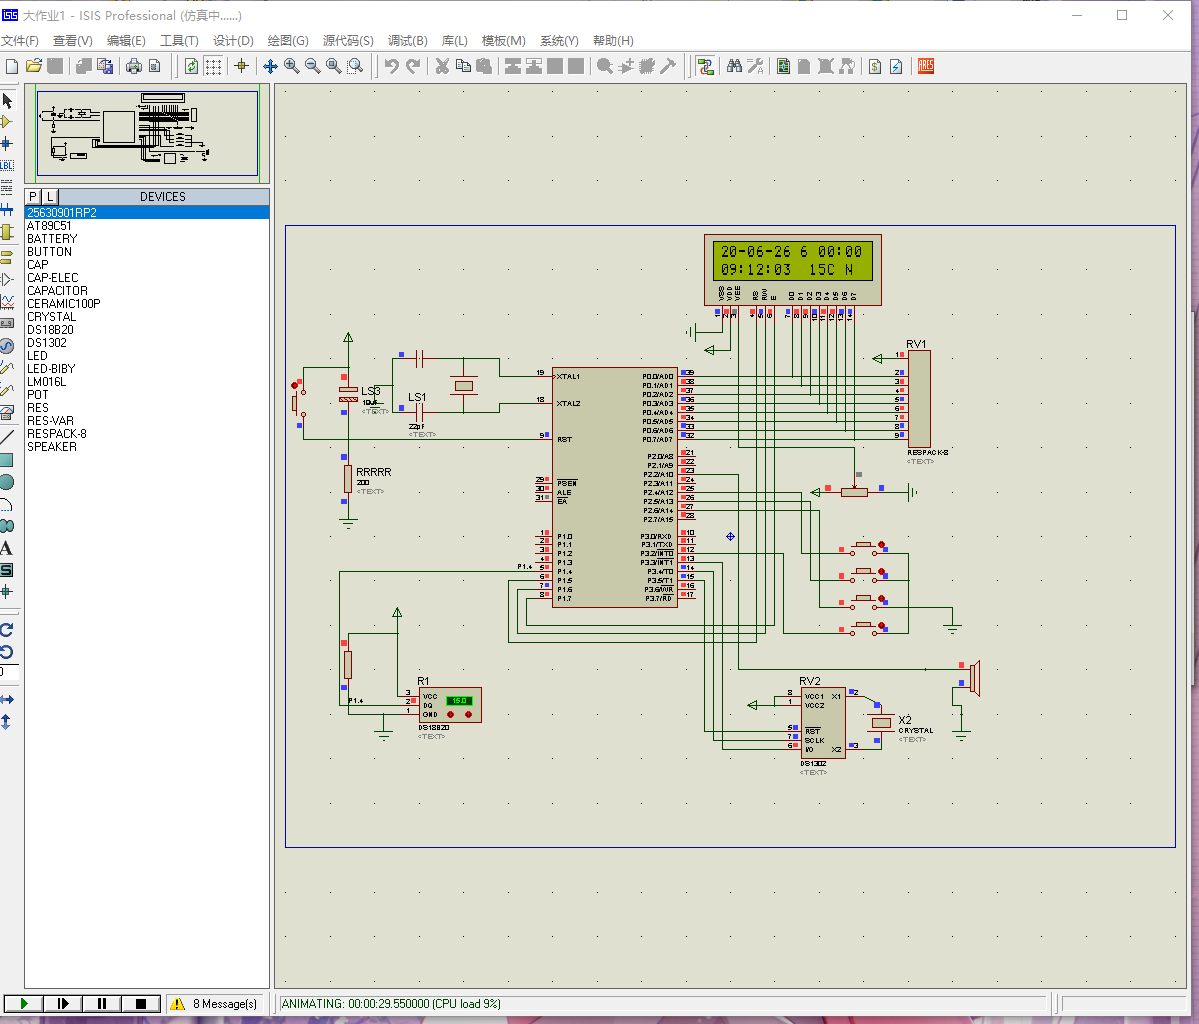Viewport: 1199px width, 1024px height.
Task: Select the 2D text 'A' tool
Action: pyautogui.click(x=7, y=548)
